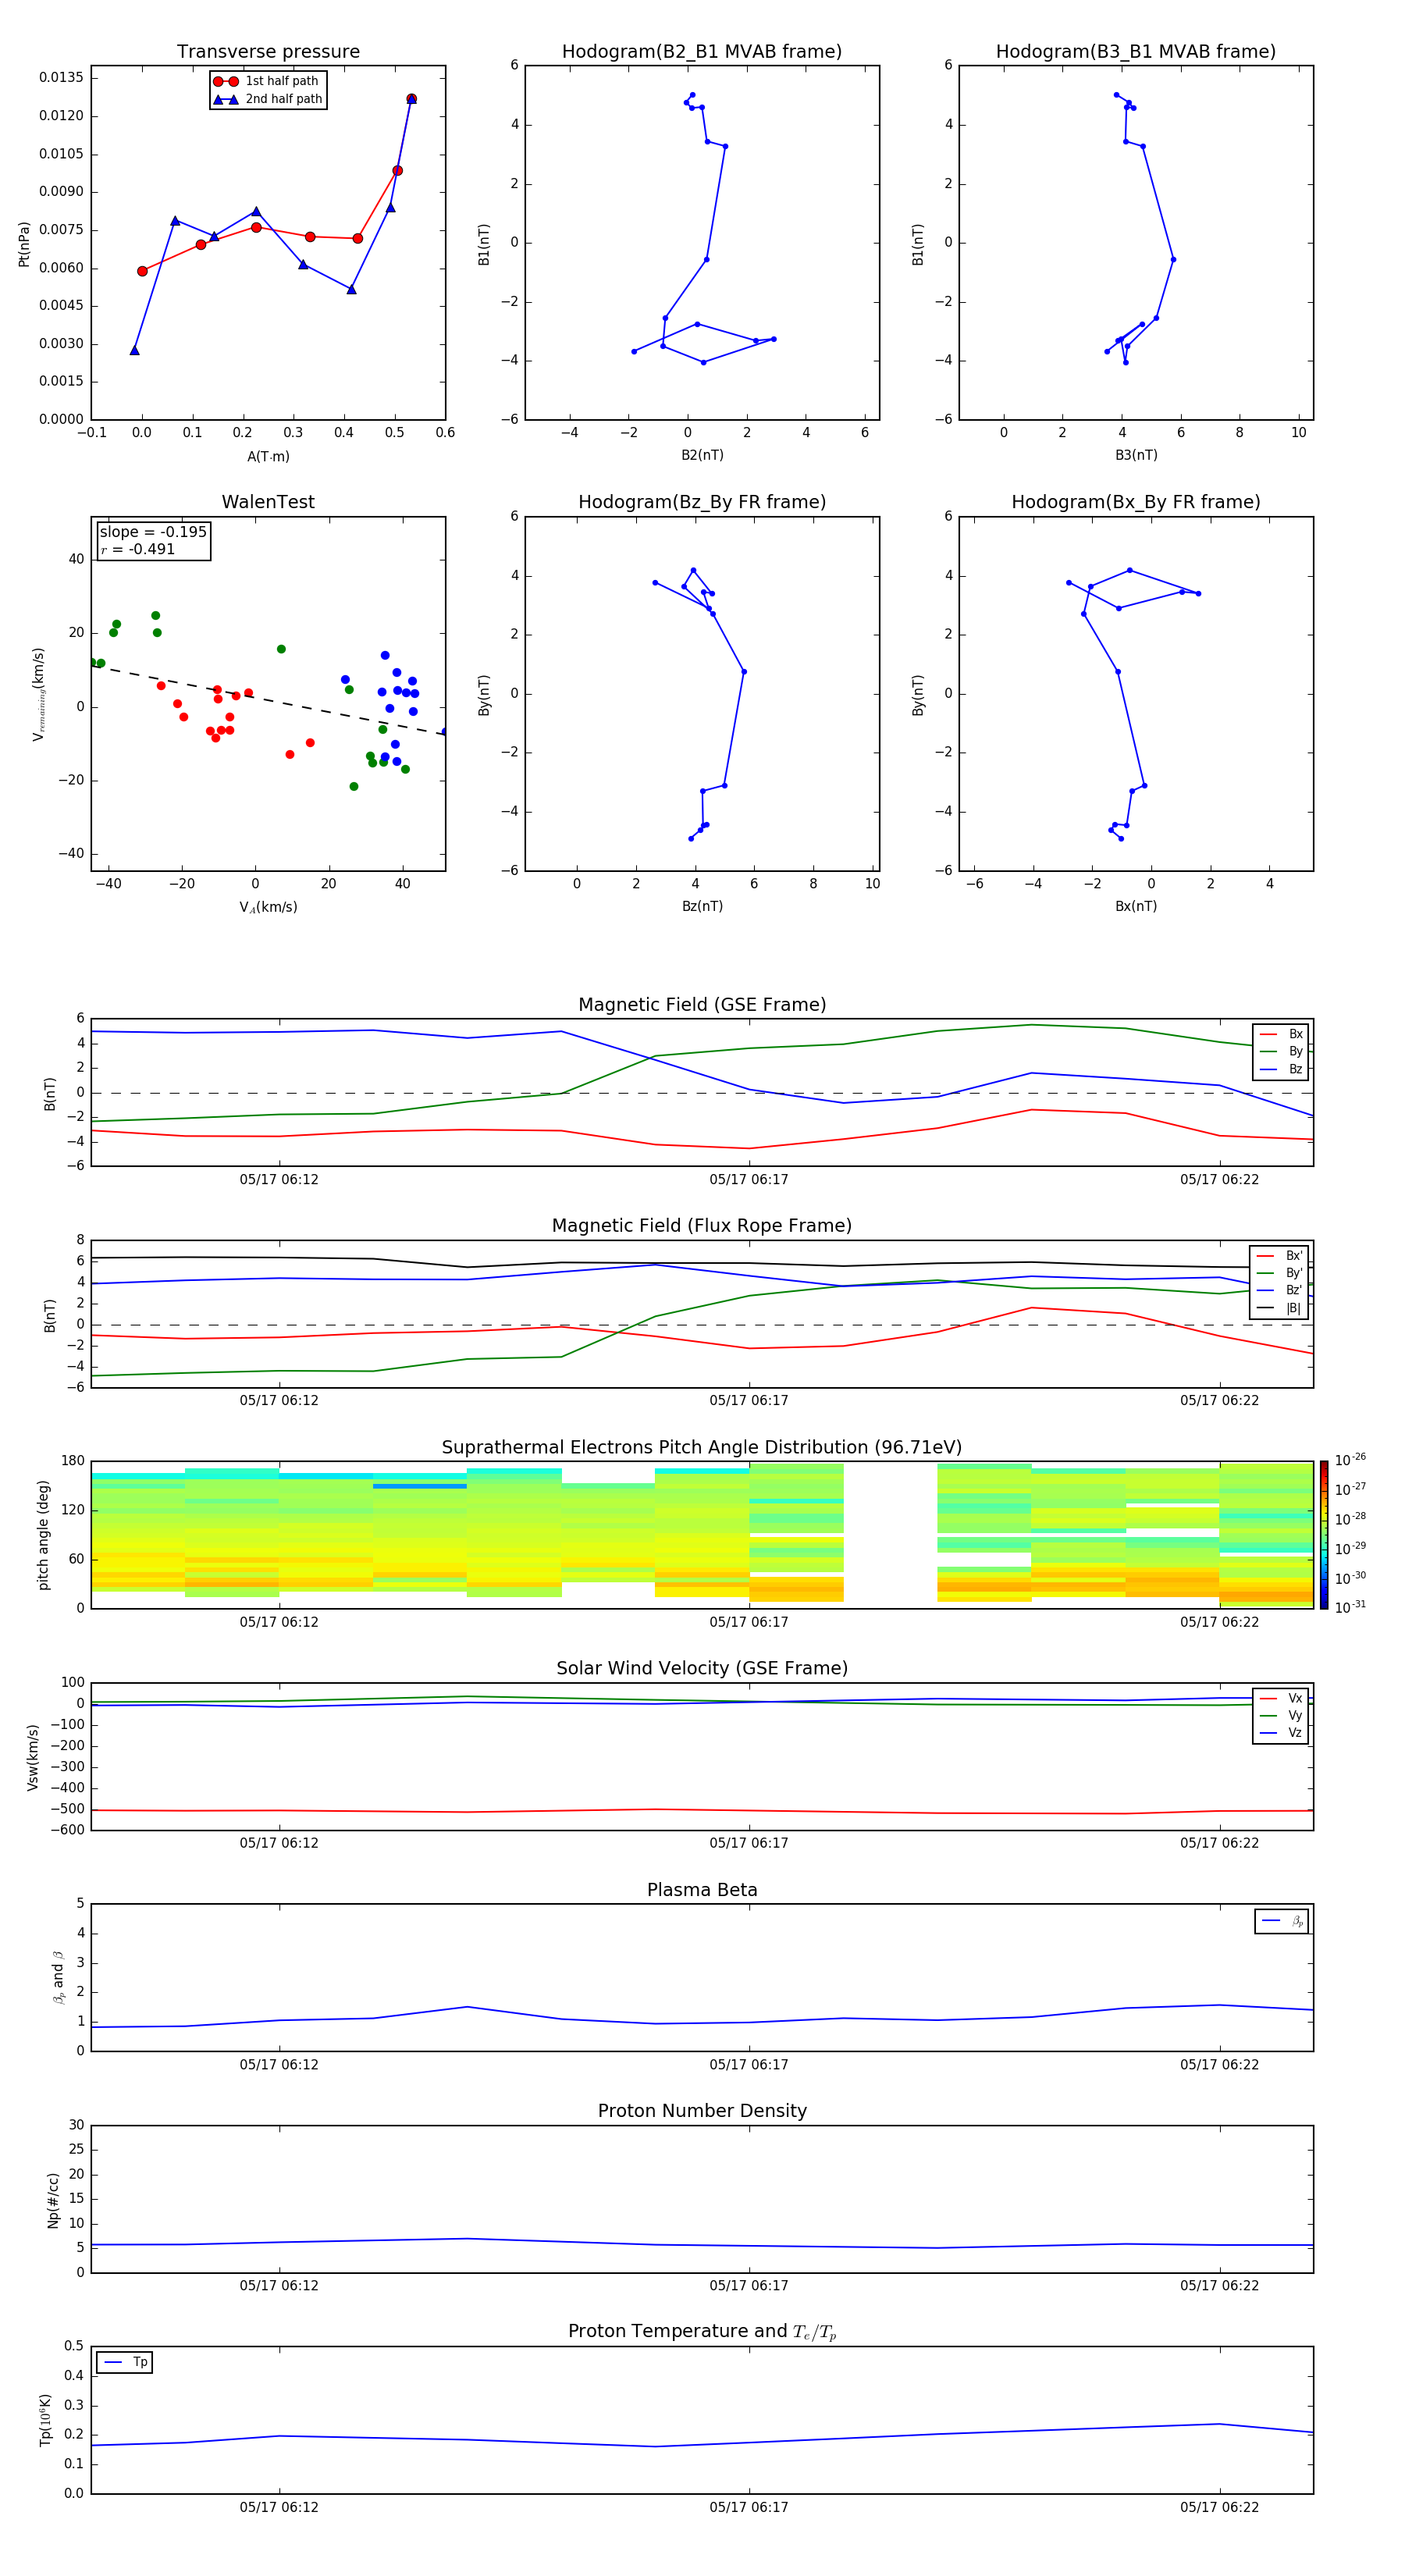Click '05/17 06:17' tick under Plasma Beta plot
Viewport: 1405px width, 2576px height.
pos(749,2065)
